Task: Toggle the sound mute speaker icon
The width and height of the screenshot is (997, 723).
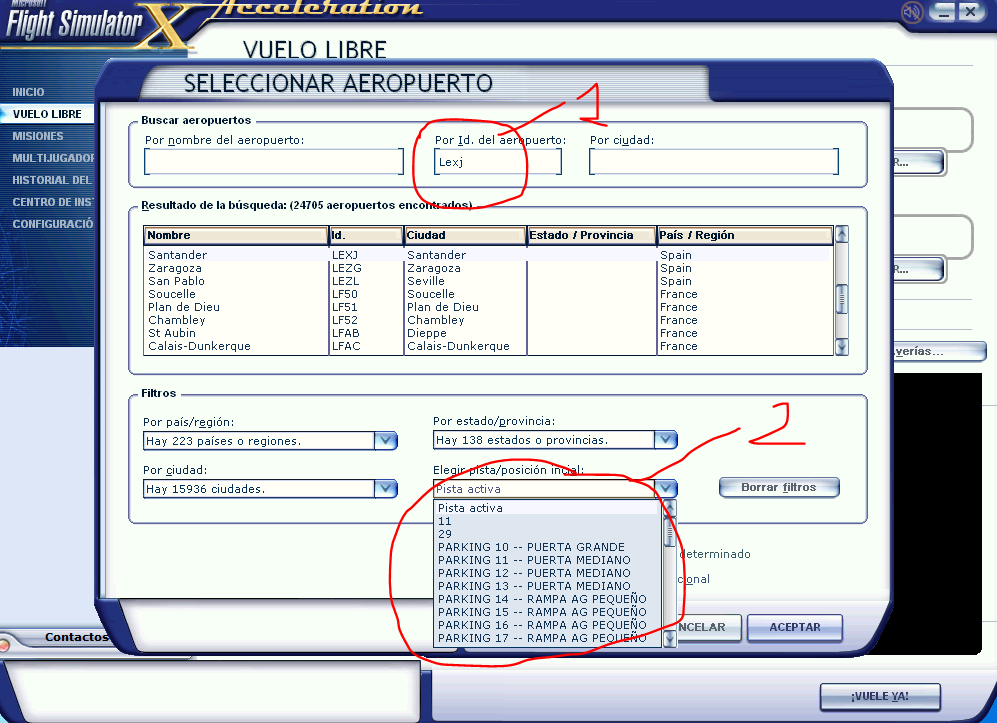Action: pos(911,12)
